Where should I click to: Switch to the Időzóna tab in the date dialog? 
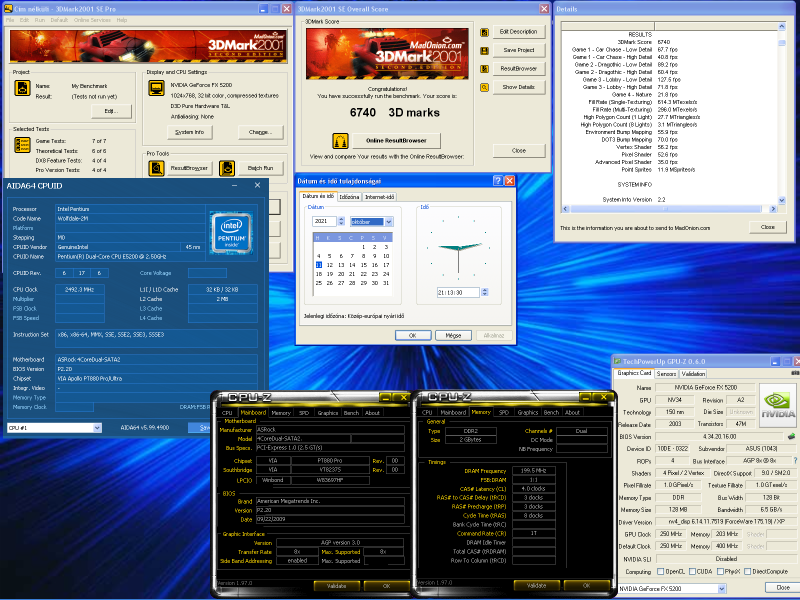tap(349, 197)
